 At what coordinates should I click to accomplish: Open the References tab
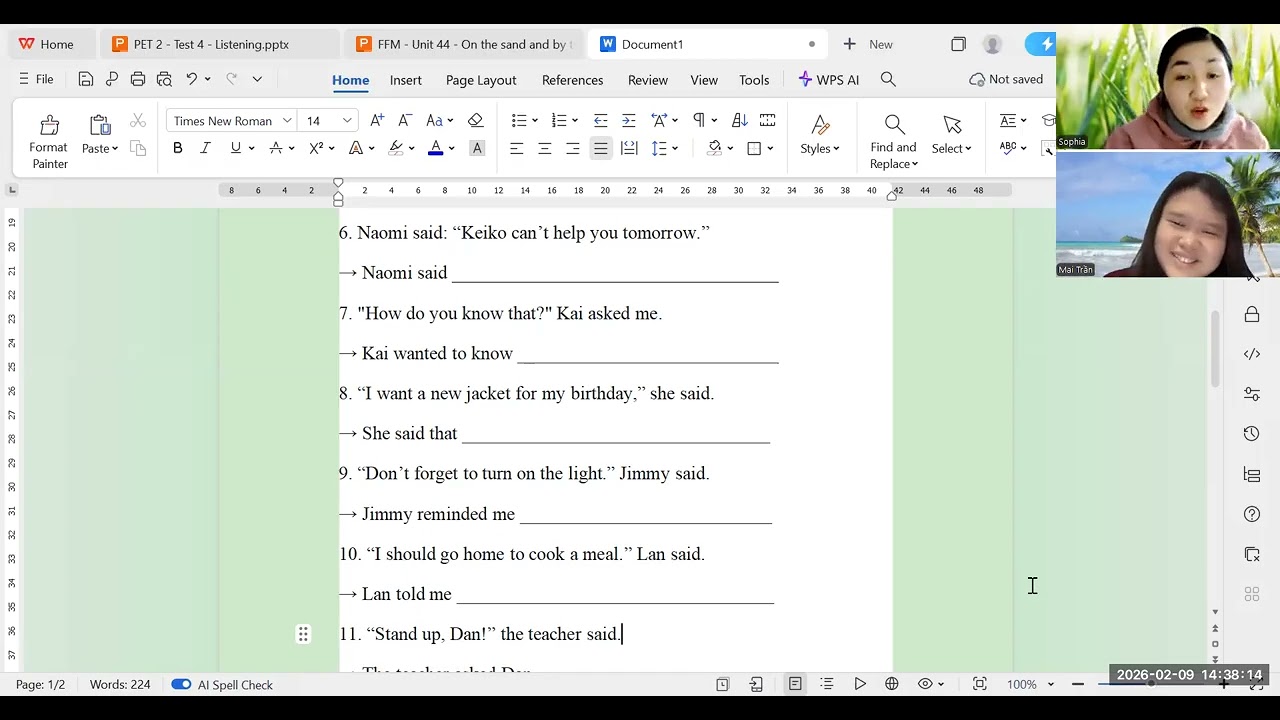click(573, 80)
